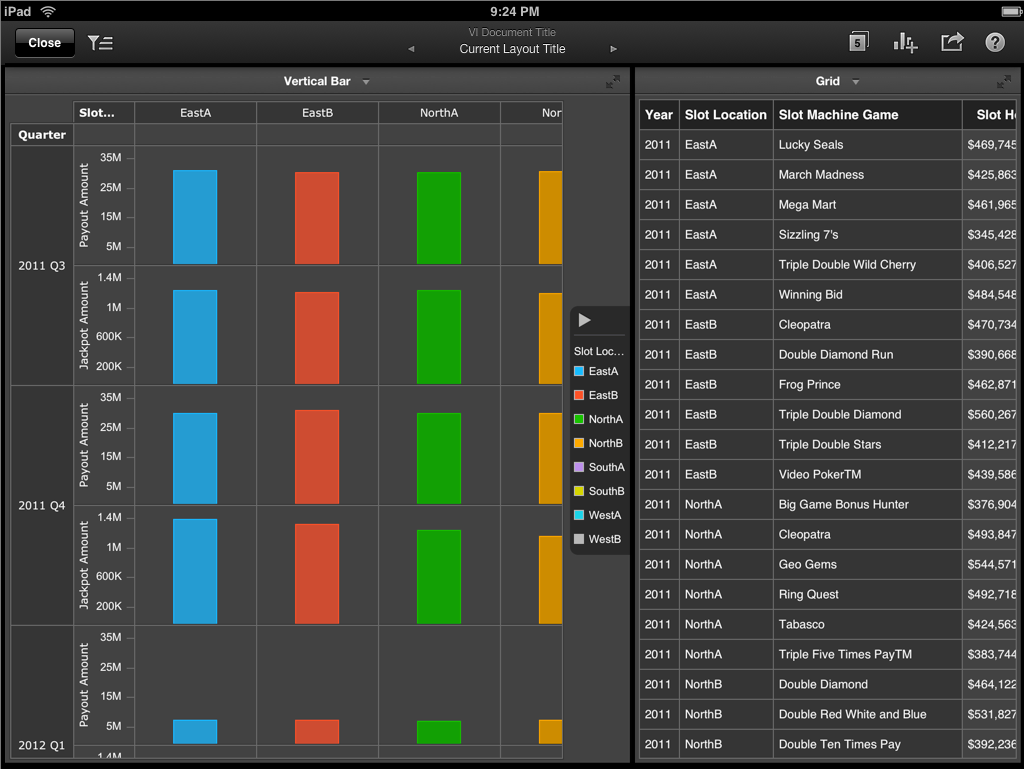
Task: Select SouthA purple legend swatch
Action: tap(579, 467)
